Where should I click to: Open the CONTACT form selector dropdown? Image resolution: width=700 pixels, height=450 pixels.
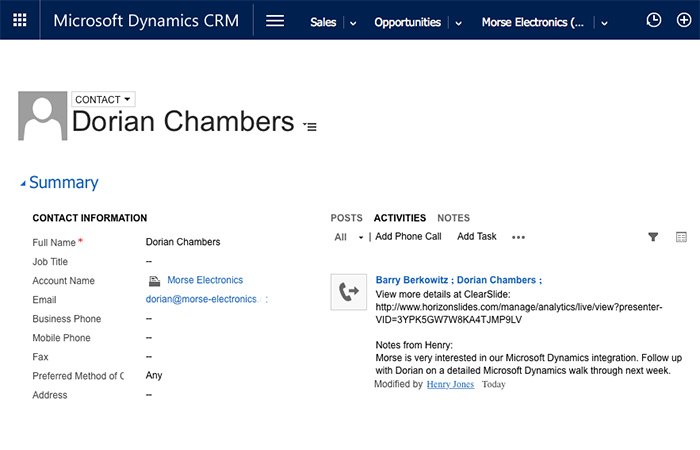103,100
